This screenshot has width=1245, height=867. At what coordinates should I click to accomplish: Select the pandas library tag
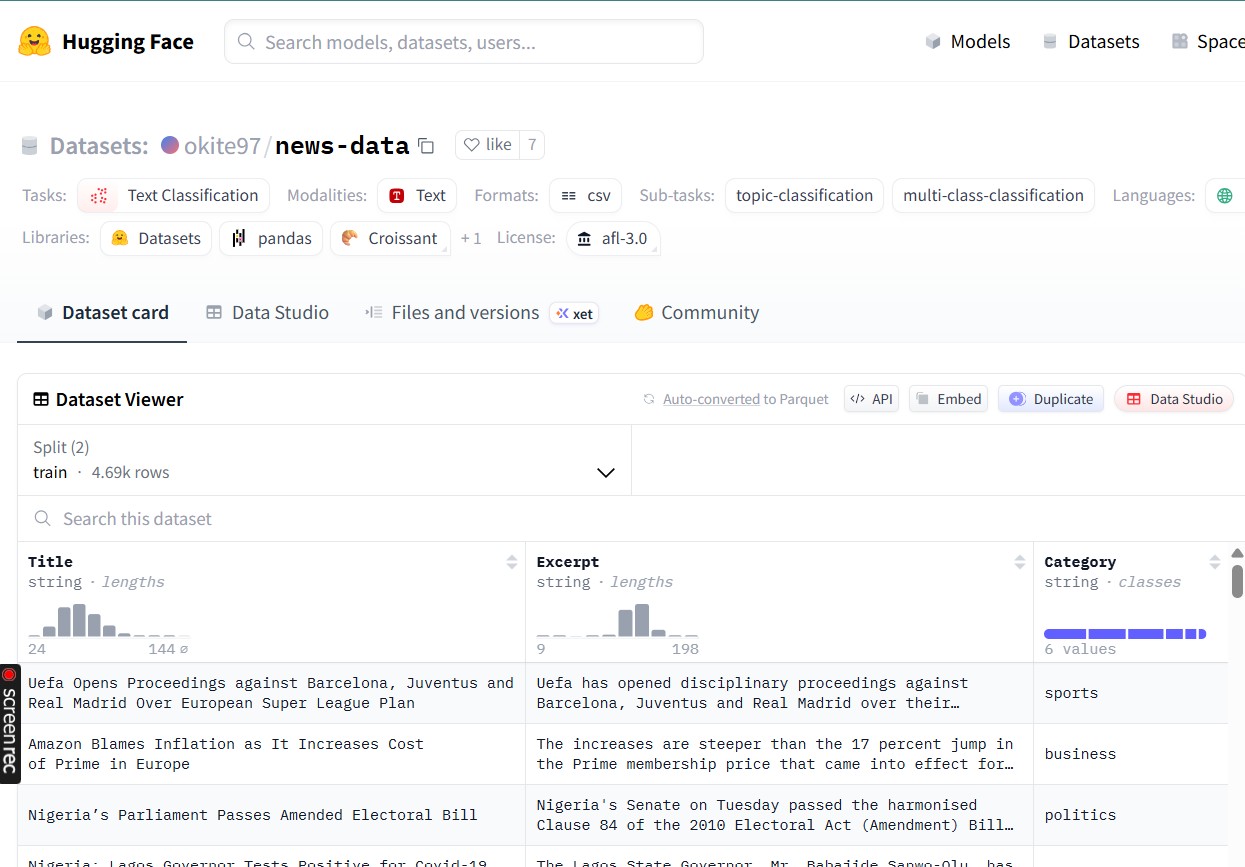[x=271, y=239]
